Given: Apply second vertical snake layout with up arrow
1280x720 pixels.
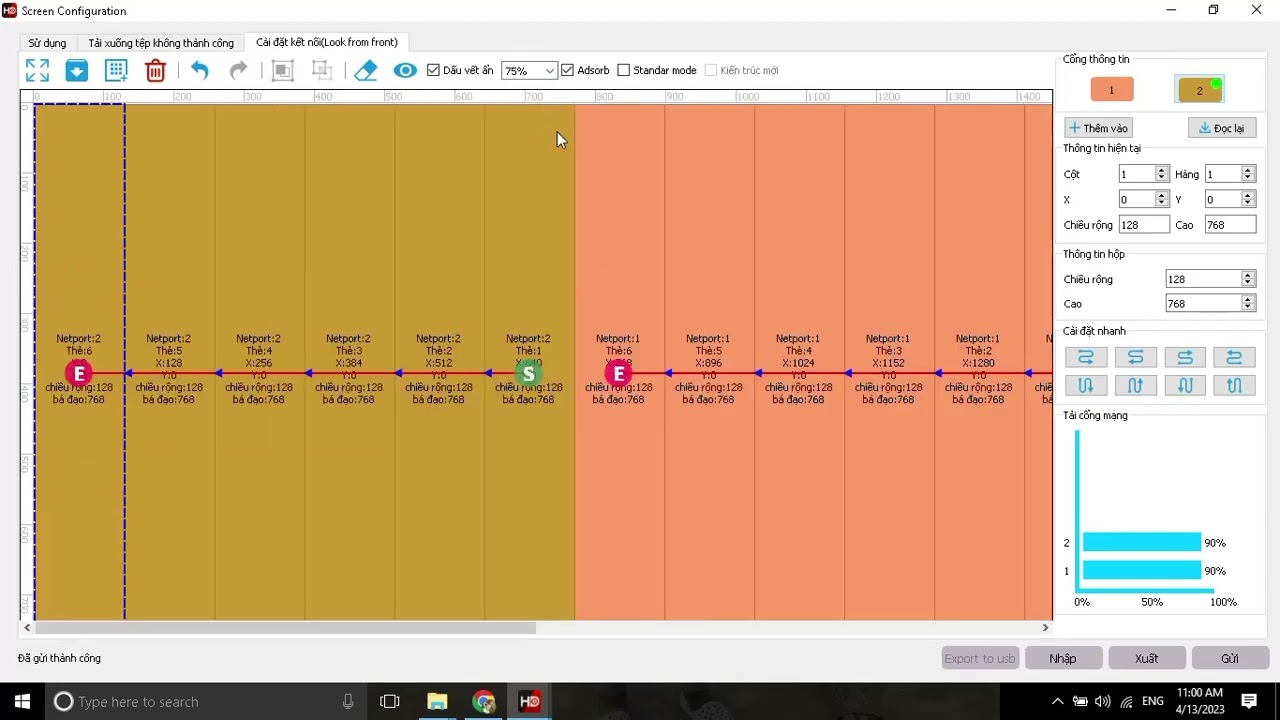Looking at the screenshot, I should coord(1135,385).
